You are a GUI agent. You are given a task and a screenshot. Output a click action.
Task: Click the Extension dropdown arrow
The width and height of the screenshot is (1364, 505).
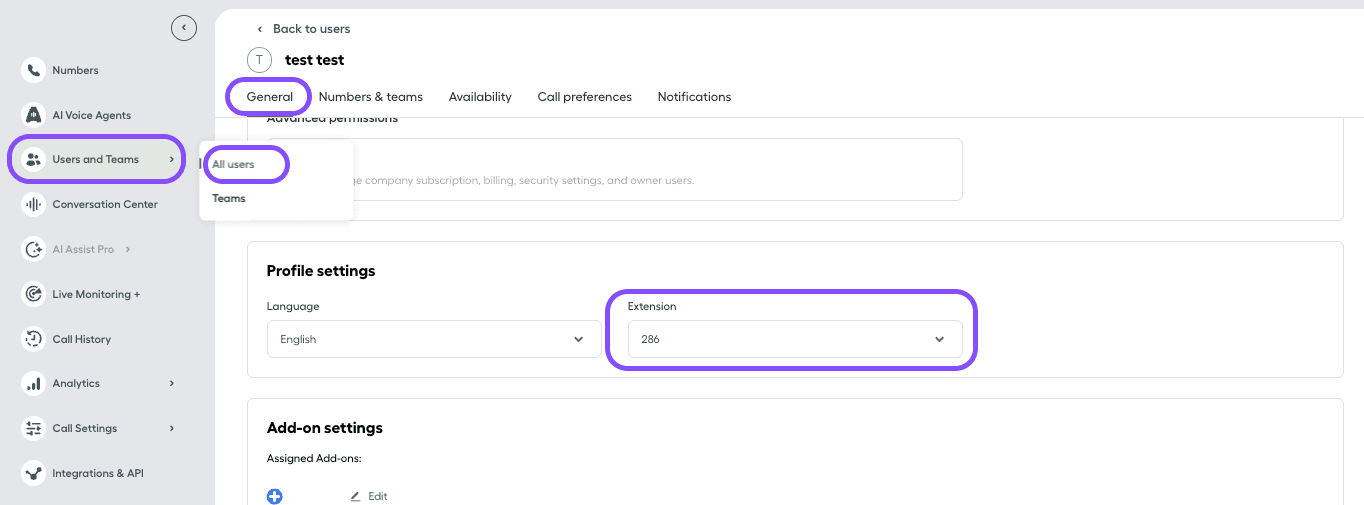coord(939,339)
